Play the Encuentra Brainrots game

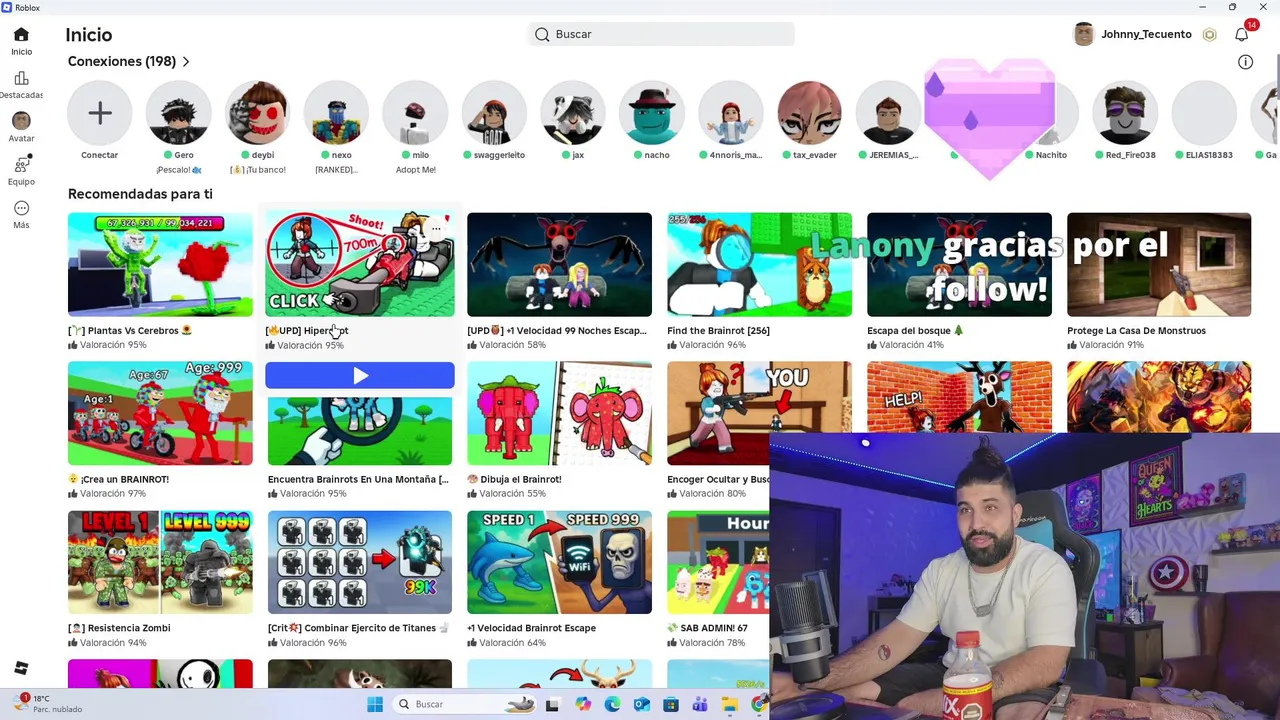(360, 375)
